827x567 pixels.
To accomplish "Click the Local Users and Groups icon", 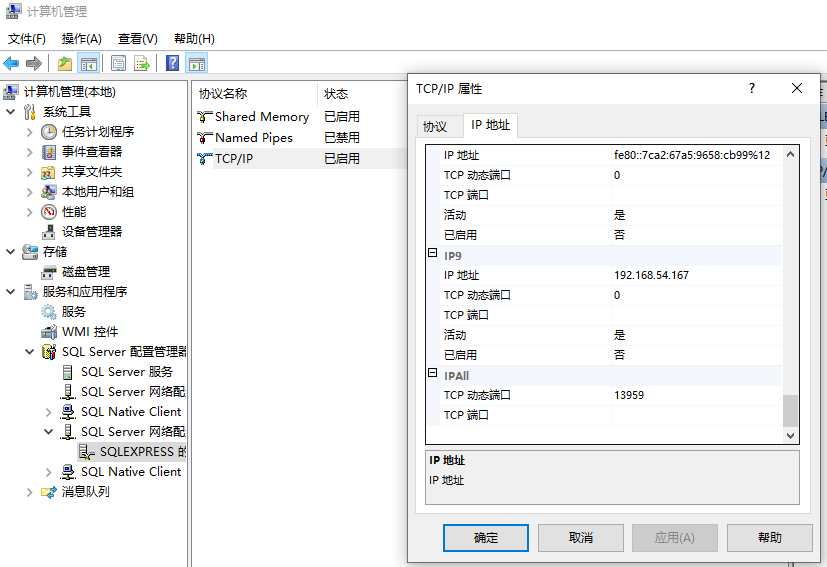I will [49, 192].
